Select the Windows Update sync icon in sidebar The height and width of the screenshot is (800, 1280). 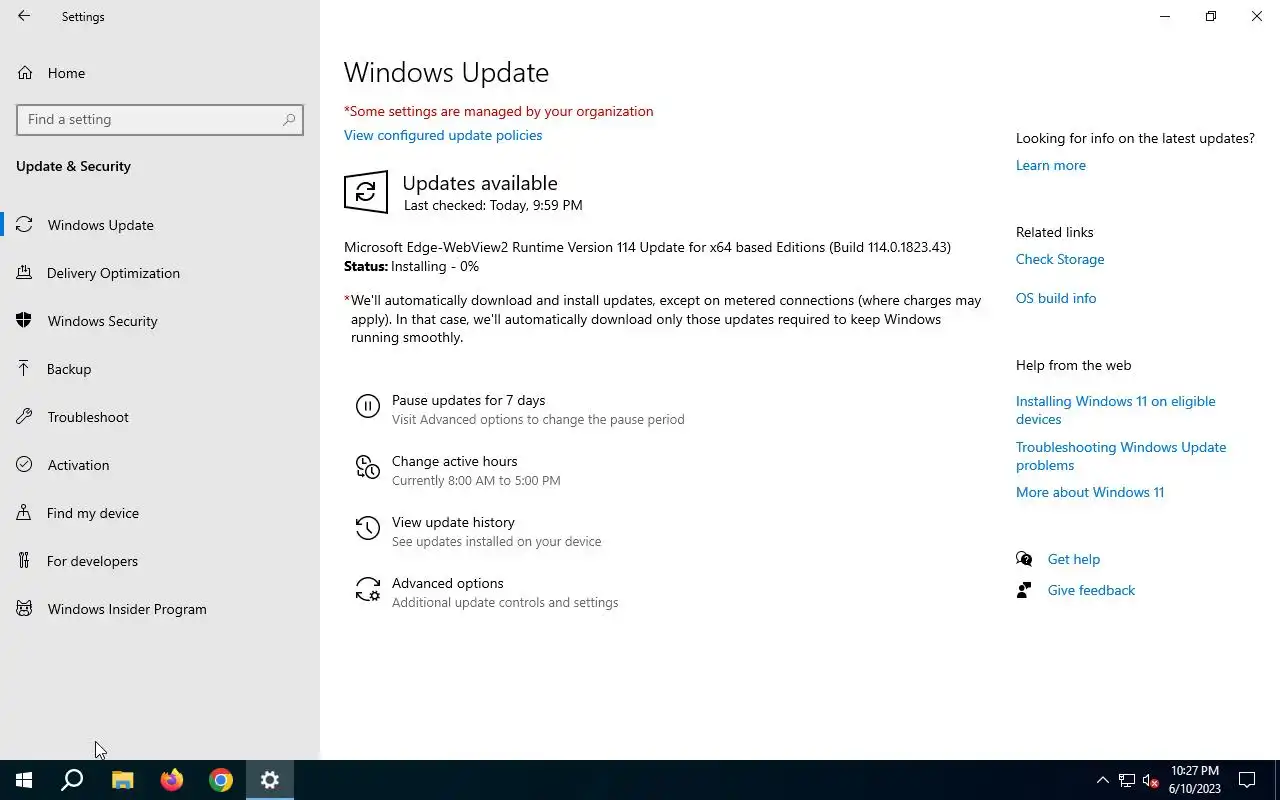(x=25, y=225)
